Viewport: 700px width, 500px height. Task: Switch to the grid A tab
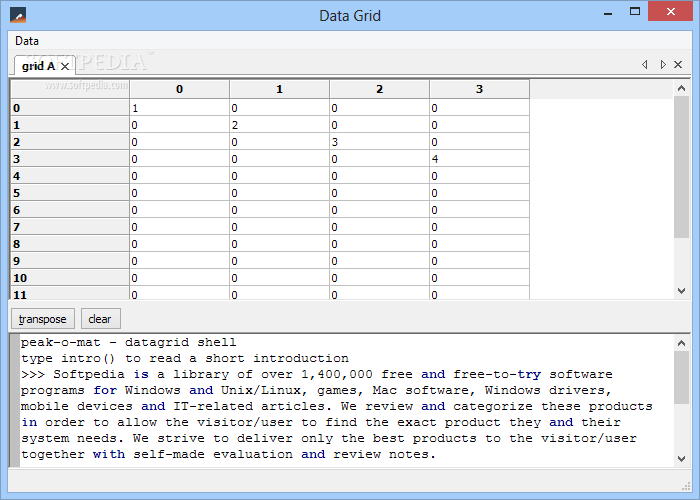[x=38, y=66]
